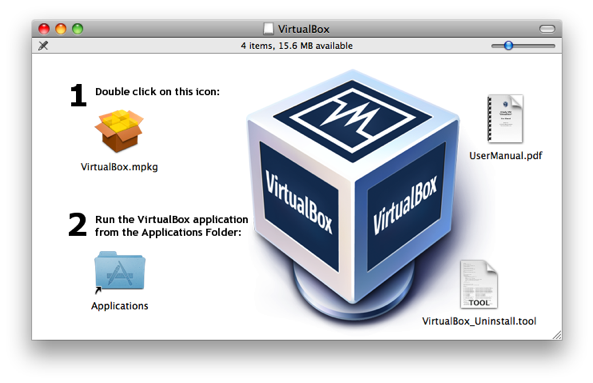Open the VirtualBox.mpkg installer package icon
The width and height of the screenshot is (593, 383).
click(119, 131)
